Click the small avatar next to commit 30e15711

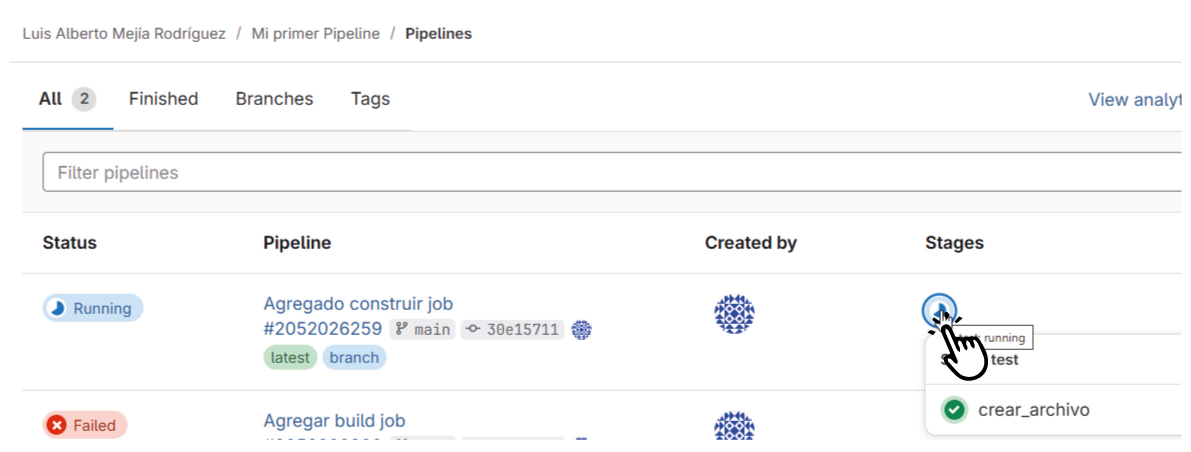pyautogui.click(x=582, y=329)
